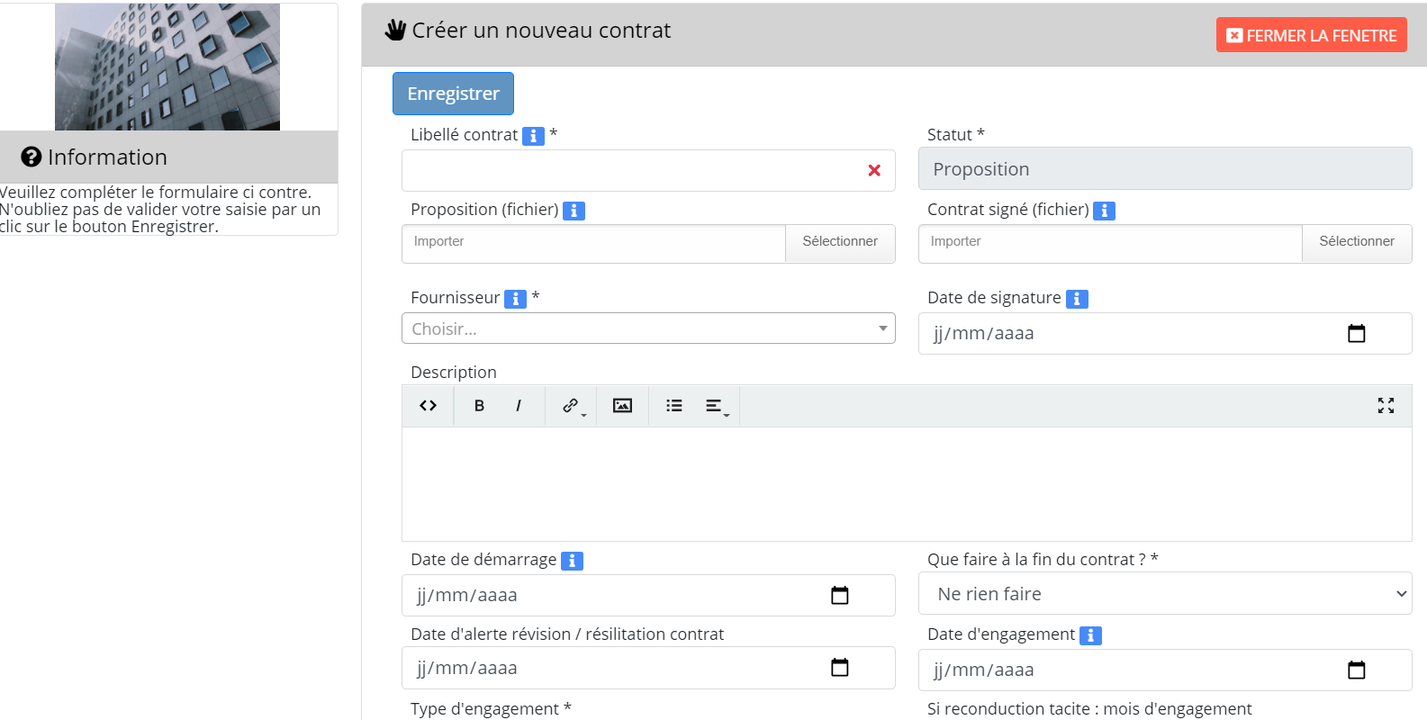The height and width of the screenshot is (720, 1427).
Task: Open the calendar for Date d'engagement
Action: [x=1356, y=669]
